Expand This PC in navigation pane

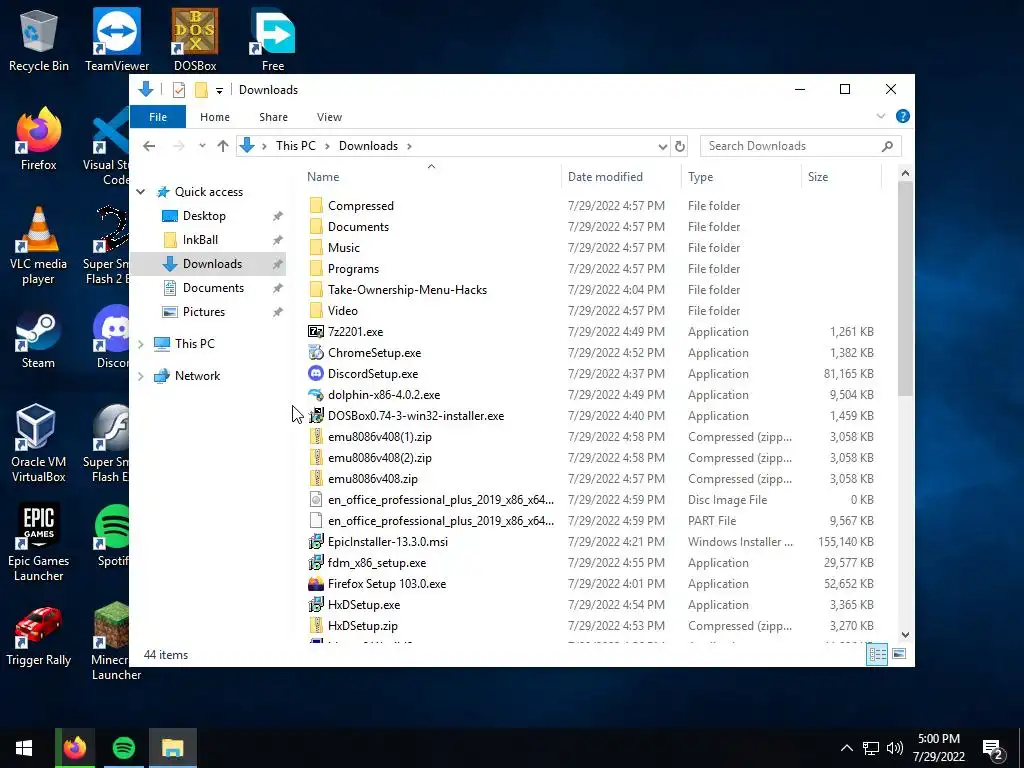(x=140, y=344)
